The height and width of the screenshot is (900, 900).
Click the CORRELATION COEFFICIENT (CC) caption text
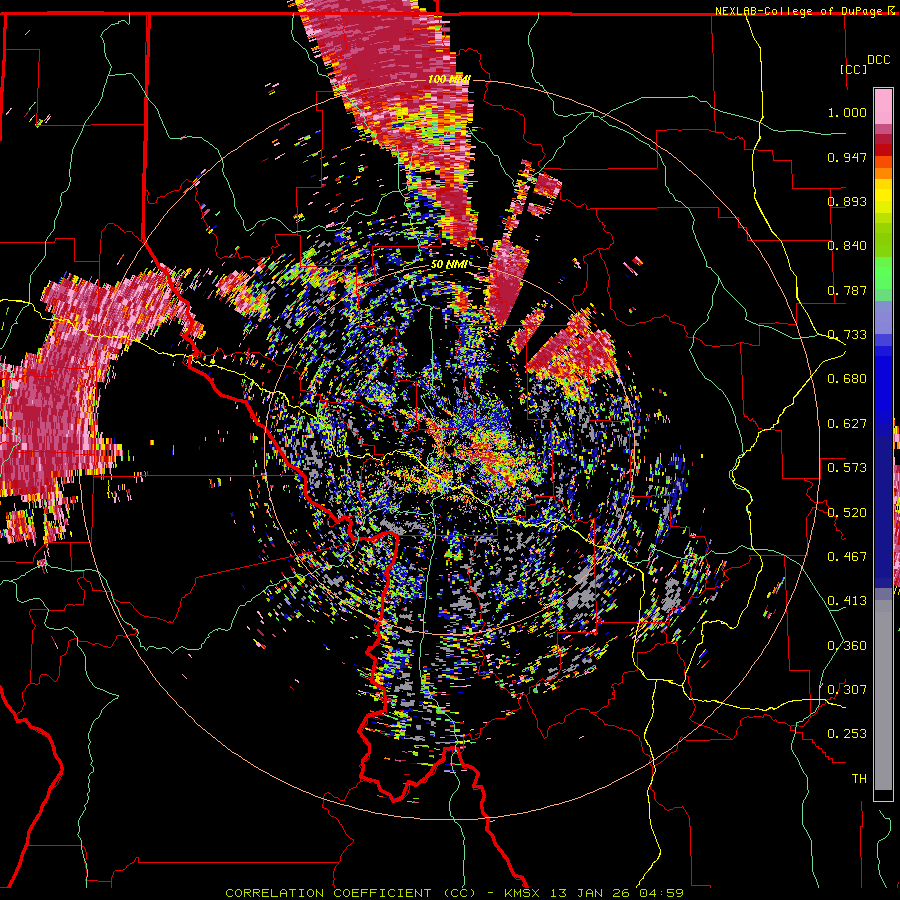351,893
